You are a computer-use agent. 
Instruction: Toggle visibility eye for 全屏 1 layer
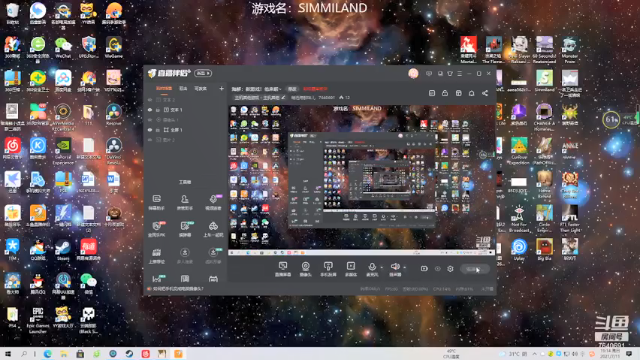click(150, 130)
